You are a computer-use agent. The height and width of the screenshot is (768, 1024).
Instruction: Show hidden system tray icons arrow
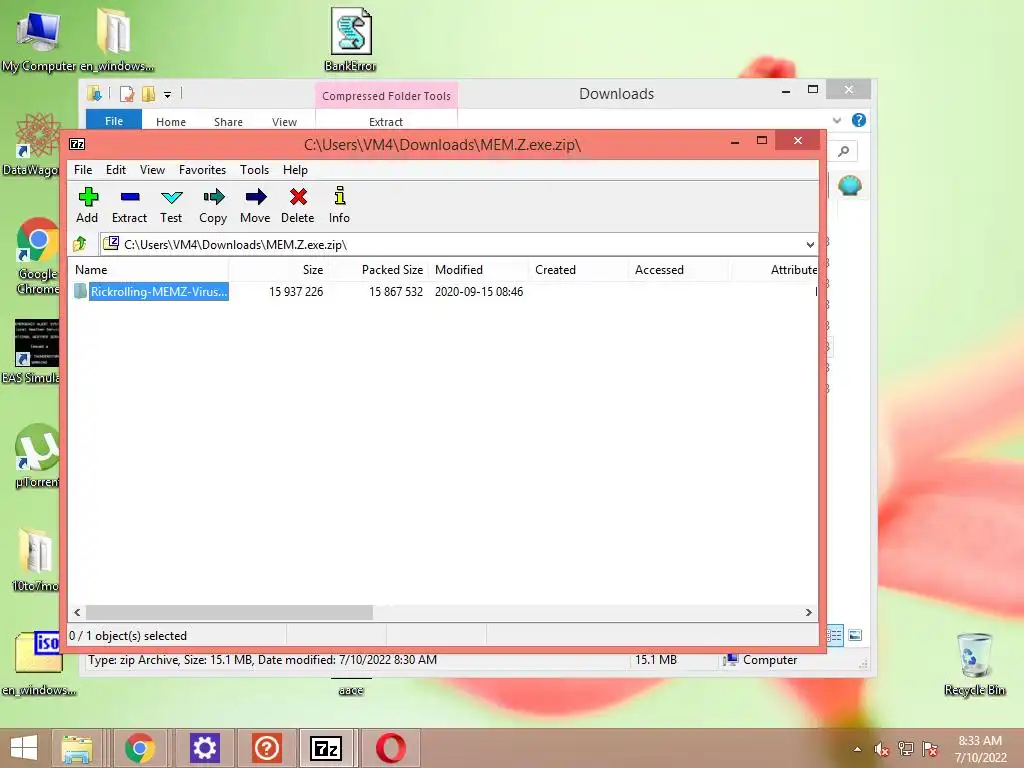[x=857, y=749]
